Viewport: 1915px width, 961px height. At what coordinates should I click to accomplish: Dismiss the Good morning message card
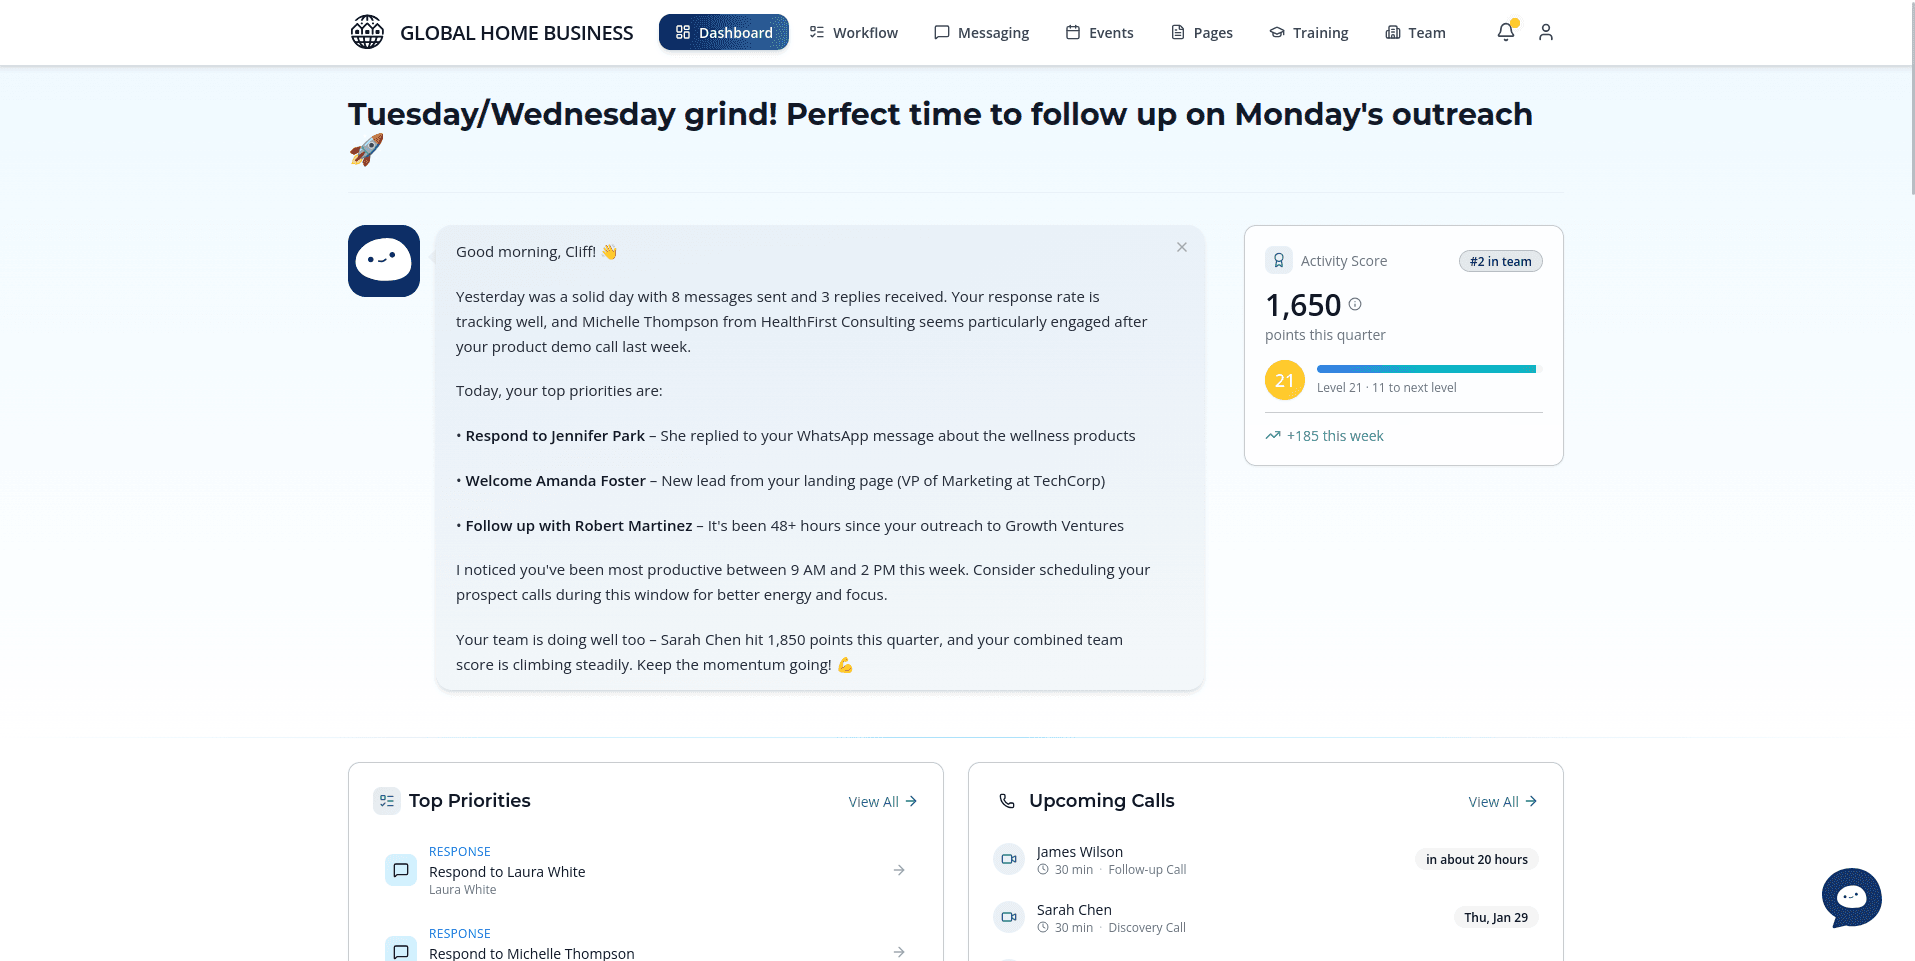pos(1182,247)
